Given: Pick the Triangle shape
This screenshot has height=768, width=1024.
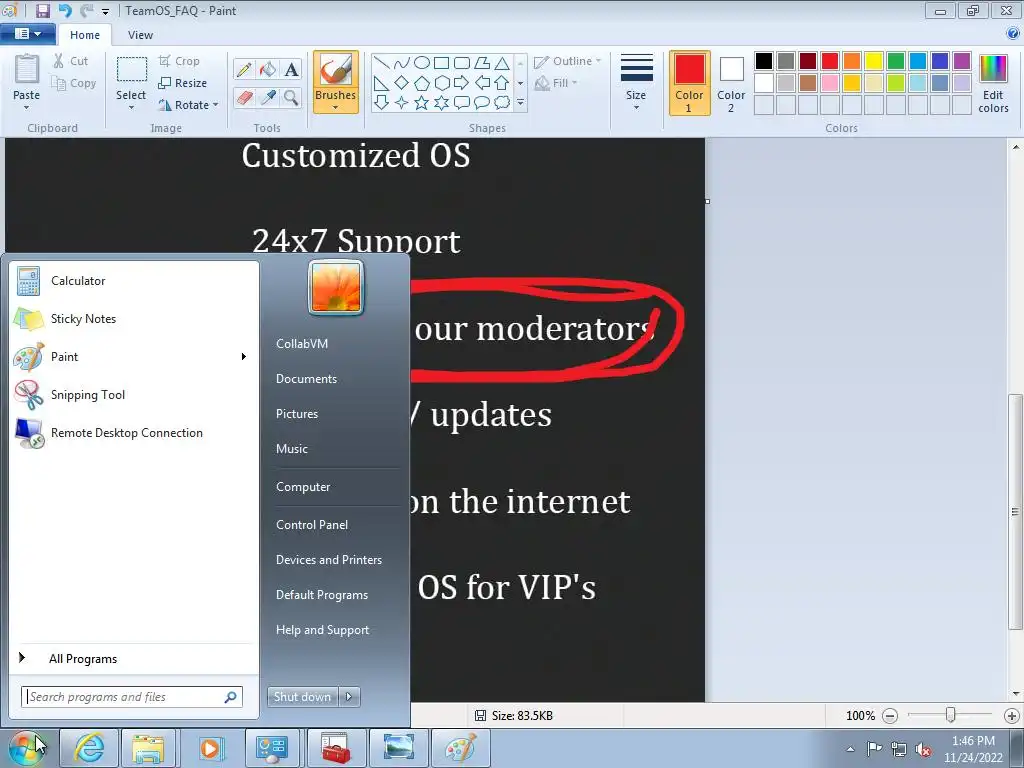Looking at the screenshot, I should point(502,63).
